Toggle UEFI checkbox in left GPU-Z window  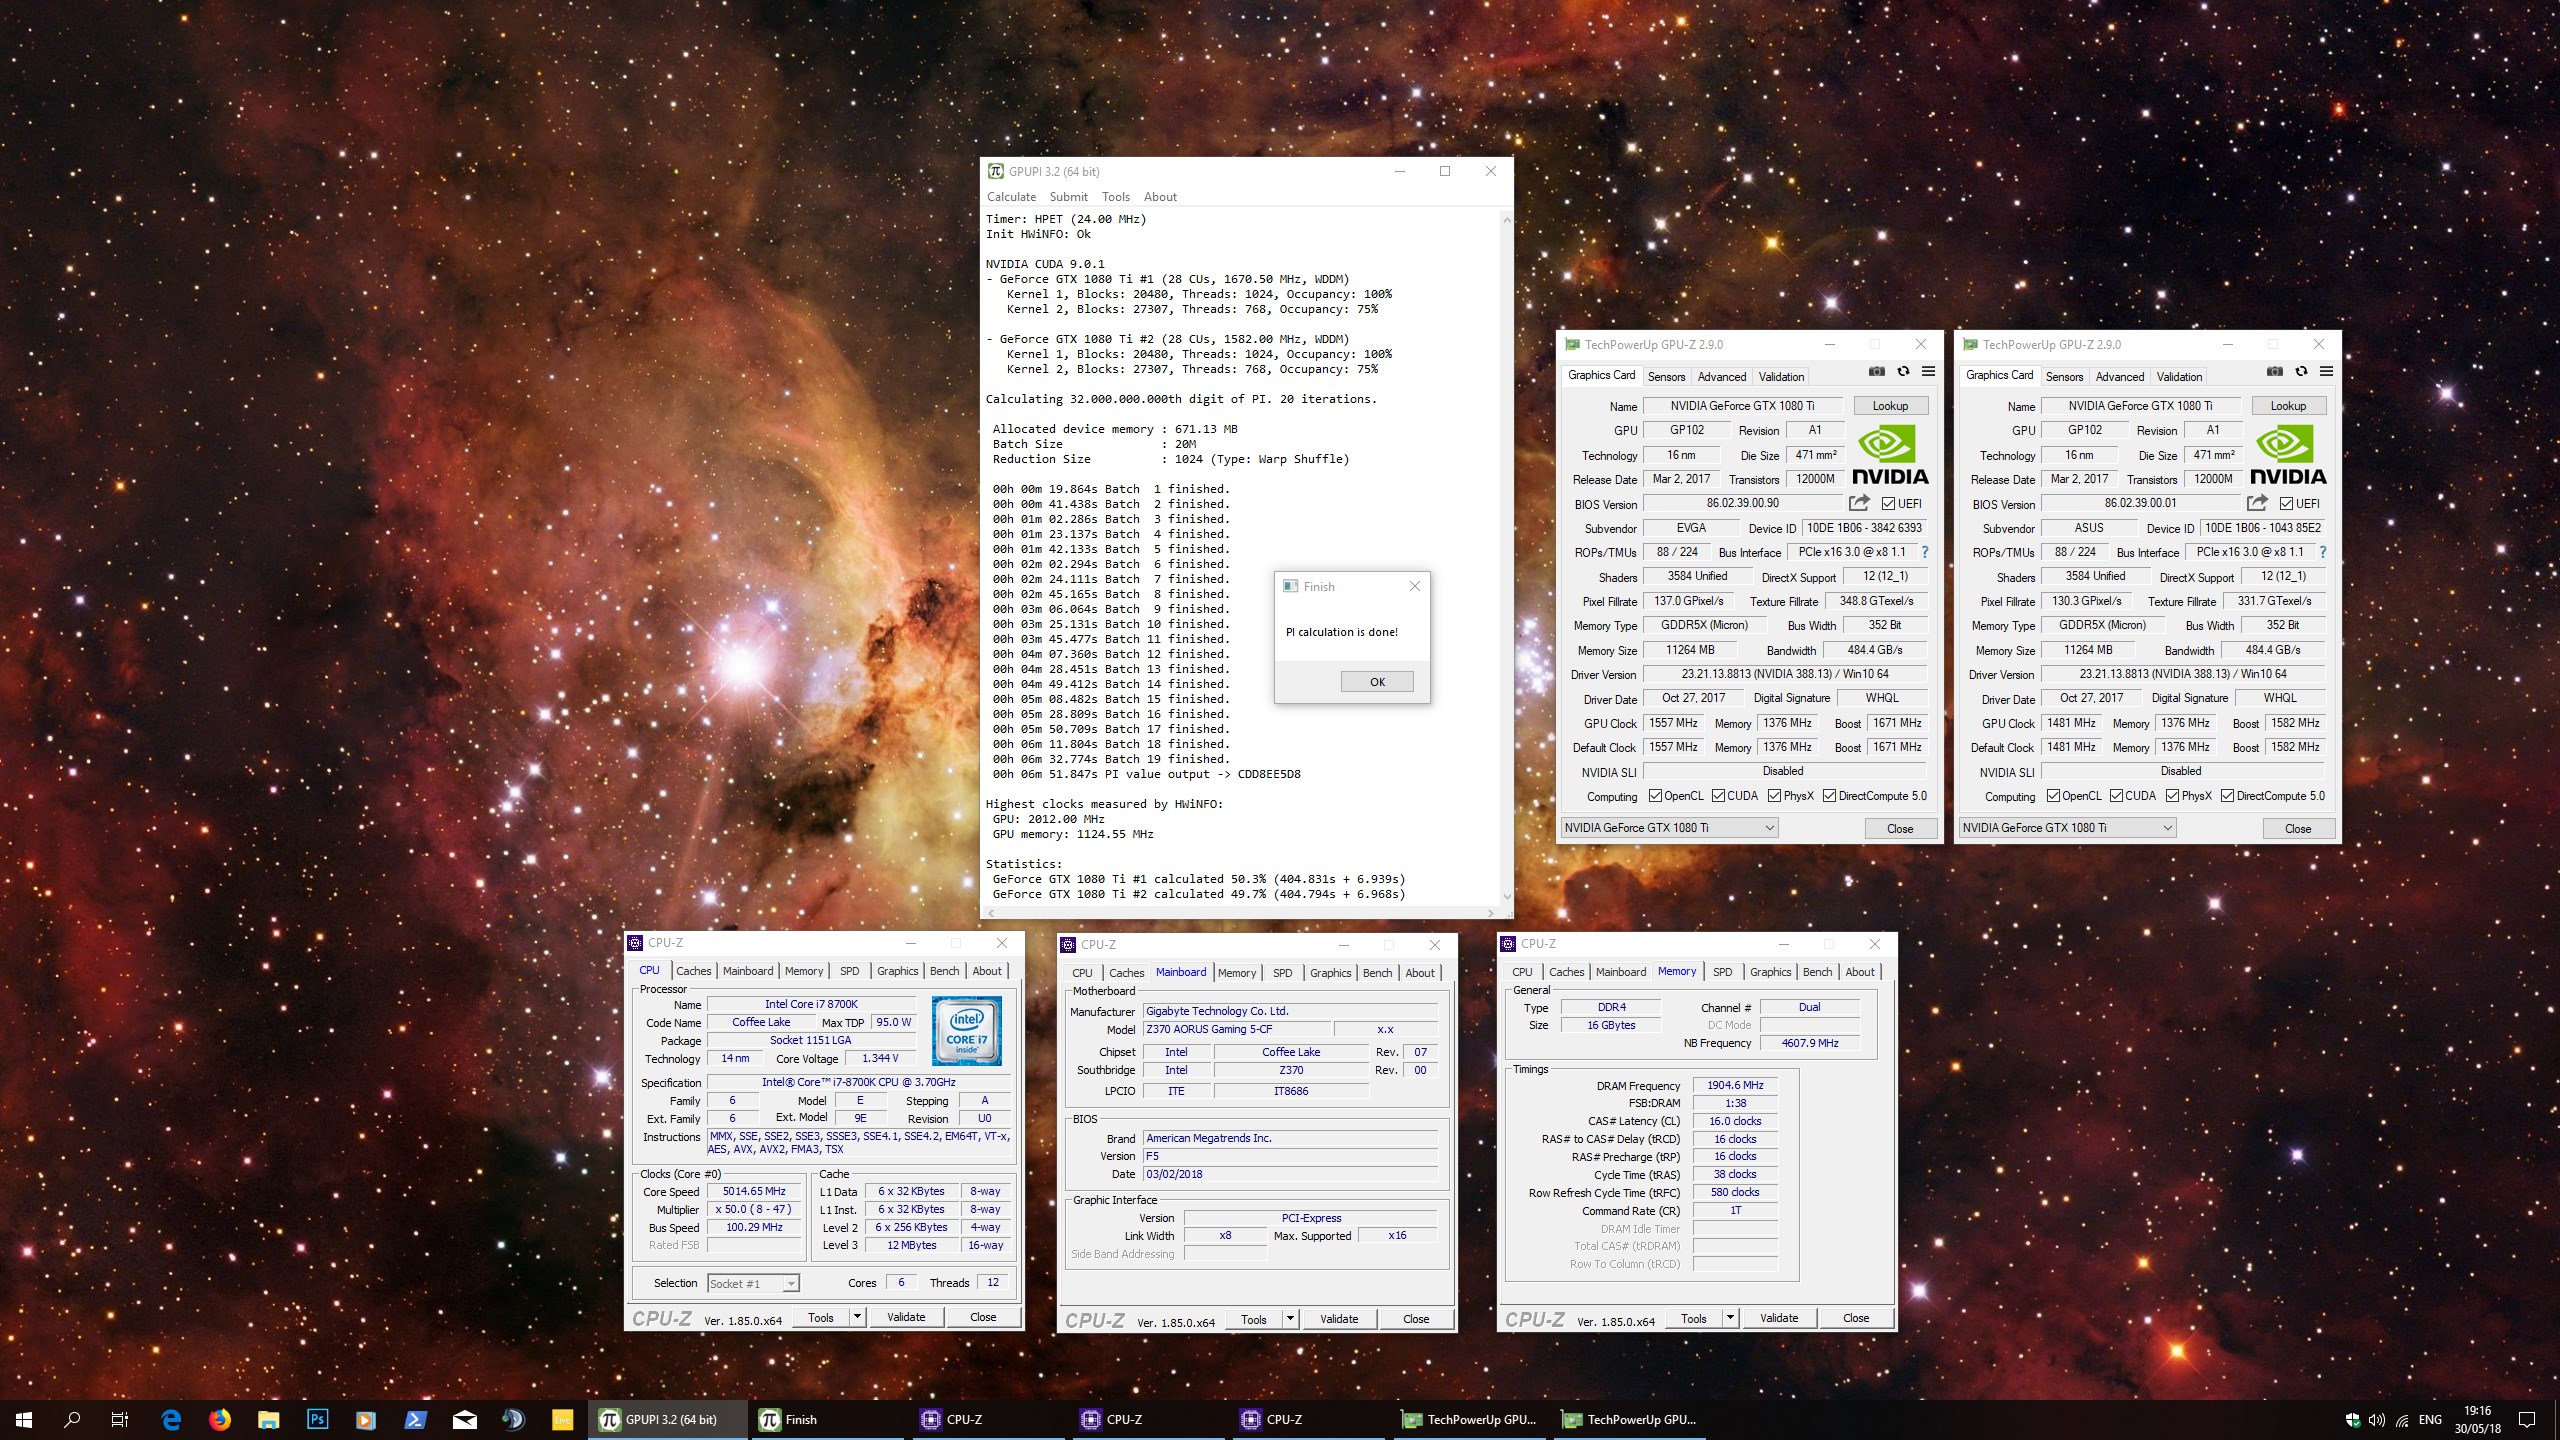point(1888,504)
